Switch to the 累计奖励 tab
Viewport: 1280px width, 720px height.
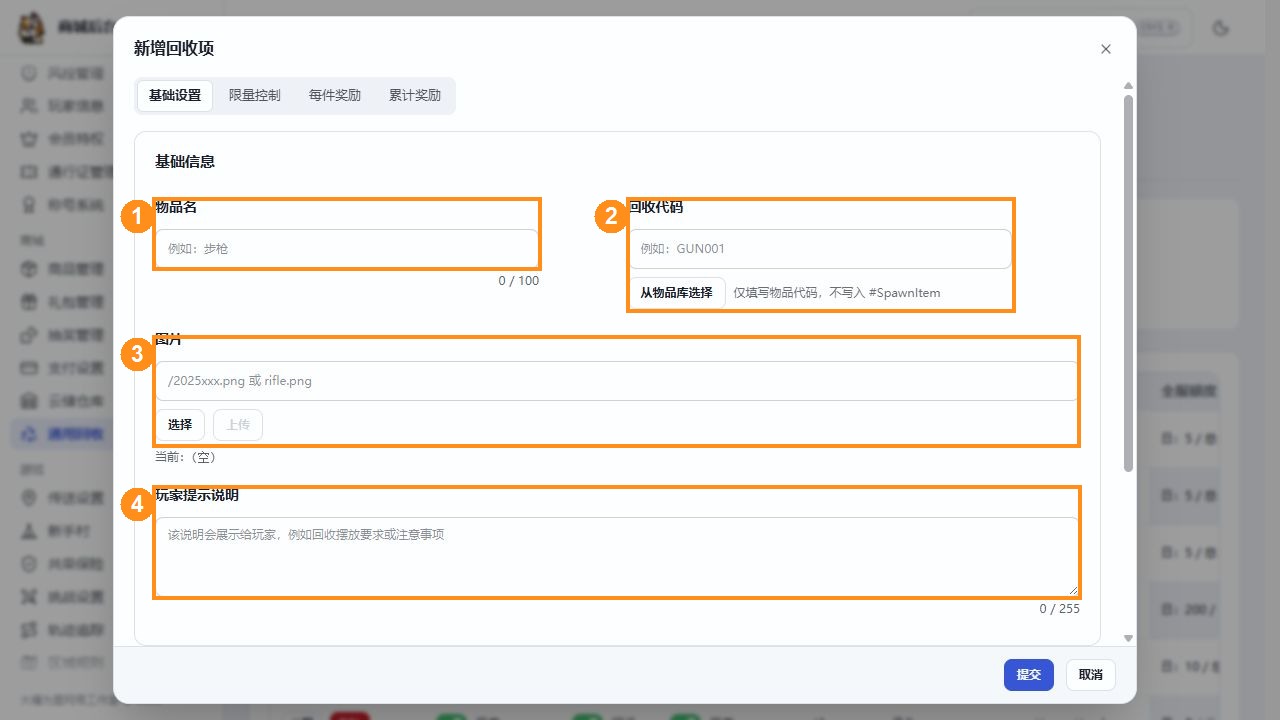(415, 96)
